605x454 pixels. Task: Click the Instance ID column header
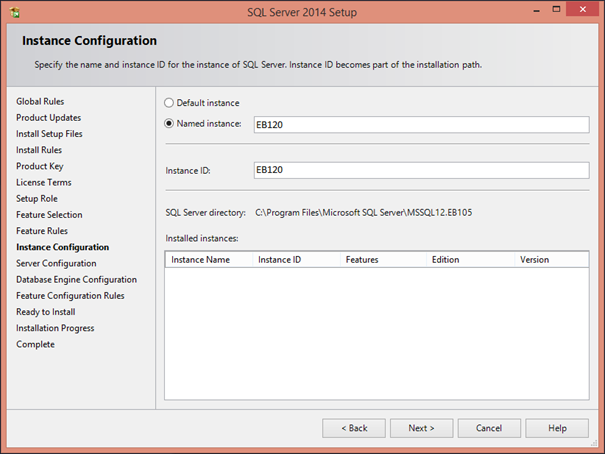(296, 260)
